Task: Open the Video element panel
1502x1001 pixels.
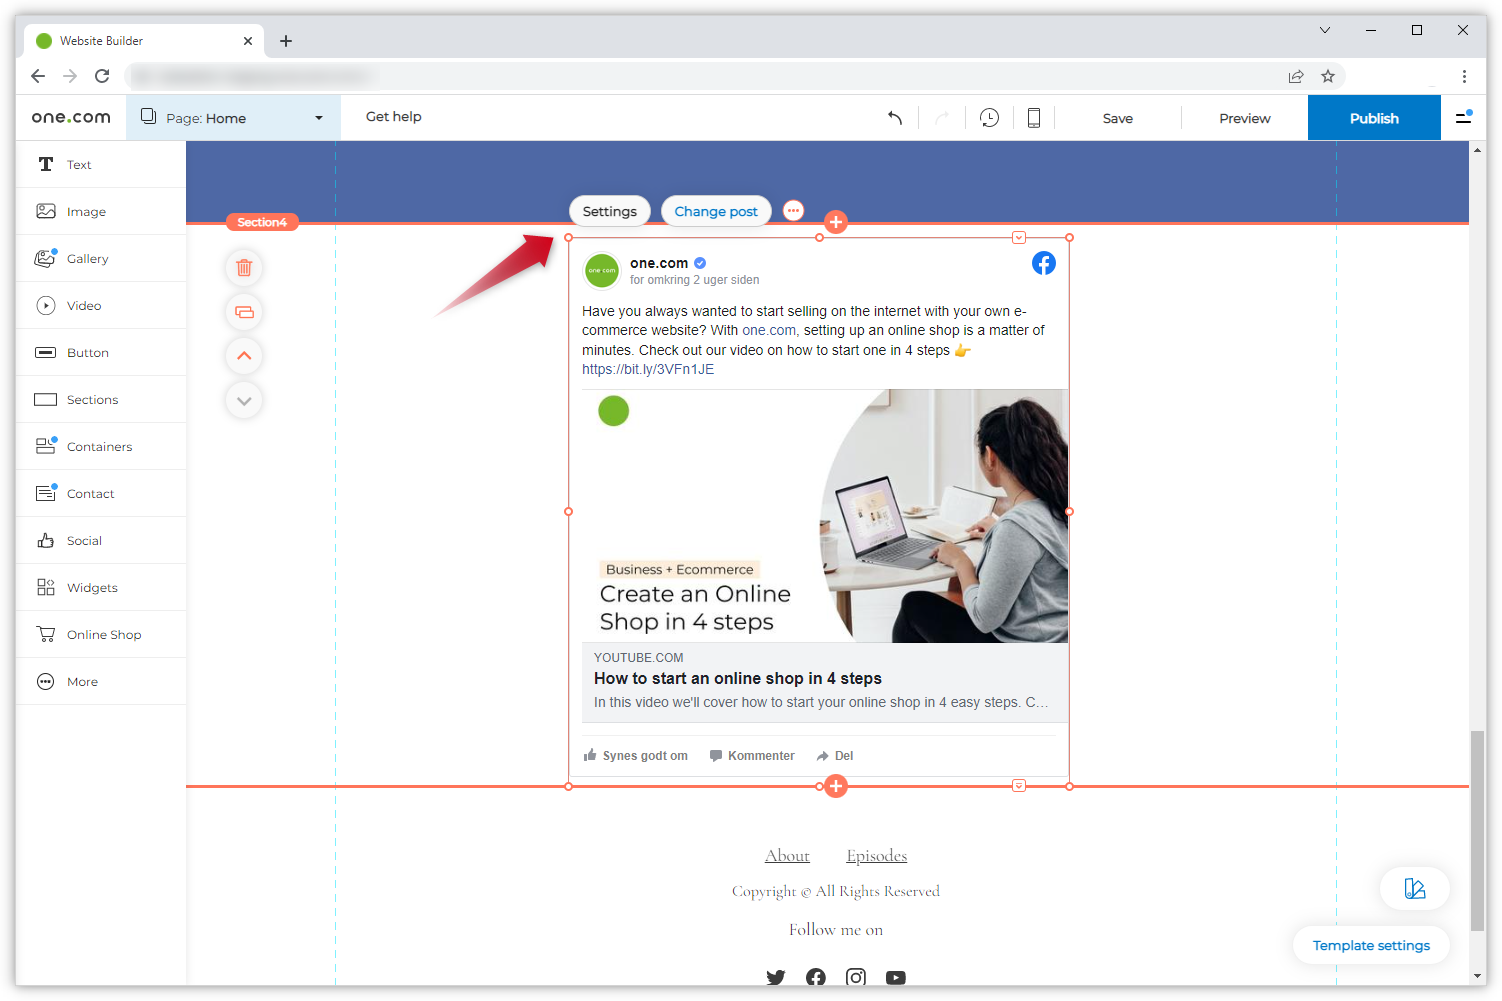Action: [x=84, y=305]
